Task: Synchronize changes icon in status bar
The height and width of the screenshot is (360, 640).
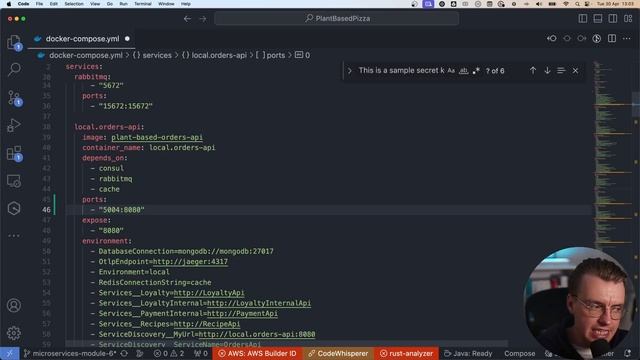Action: coord(124,353)
